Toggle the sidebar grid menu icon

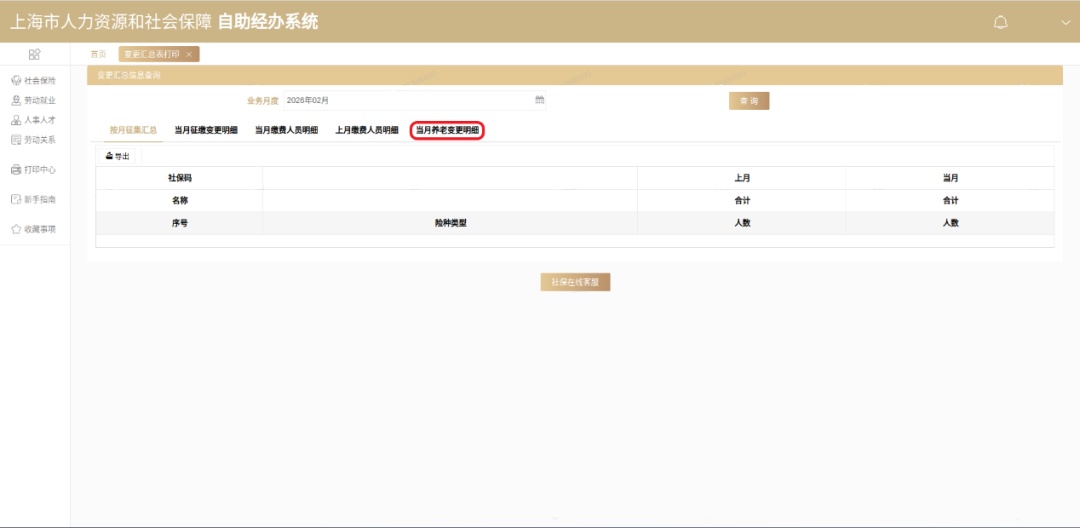coord(34,54)
